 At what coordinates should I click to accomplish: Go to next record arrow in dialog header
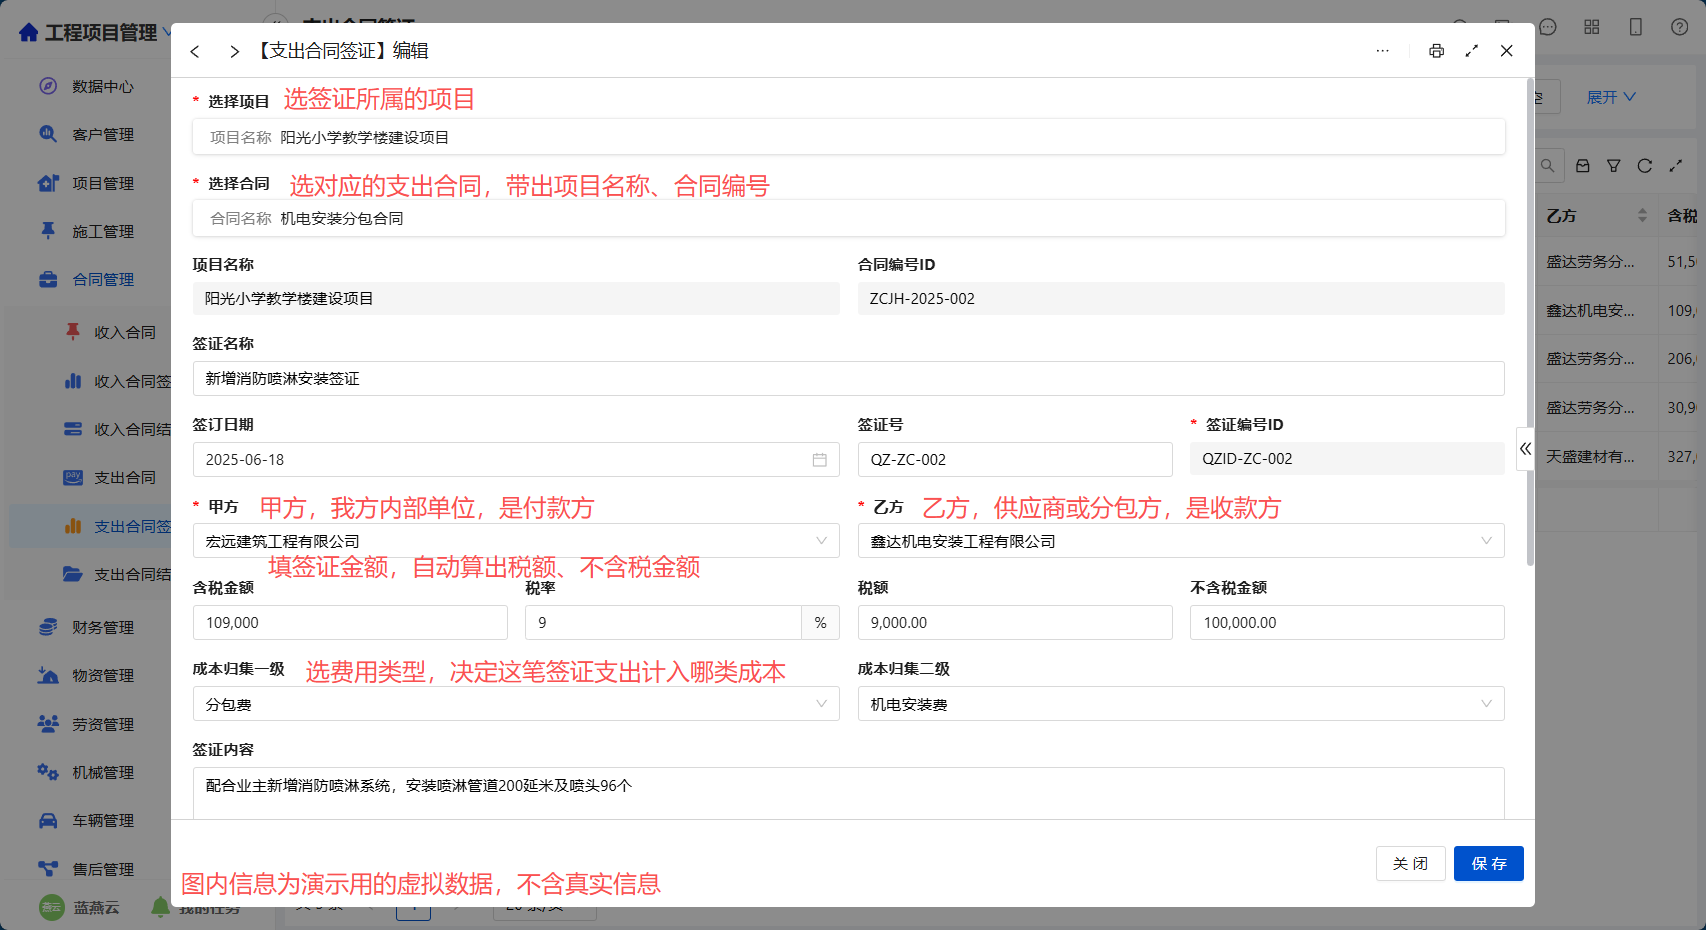tap(234, 51)
